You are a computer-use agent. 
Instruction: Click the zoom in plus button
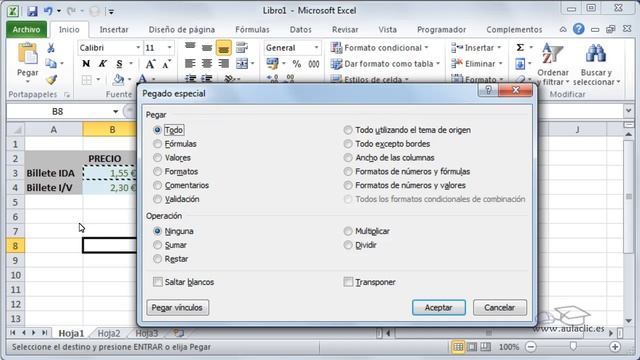[615, 347]
